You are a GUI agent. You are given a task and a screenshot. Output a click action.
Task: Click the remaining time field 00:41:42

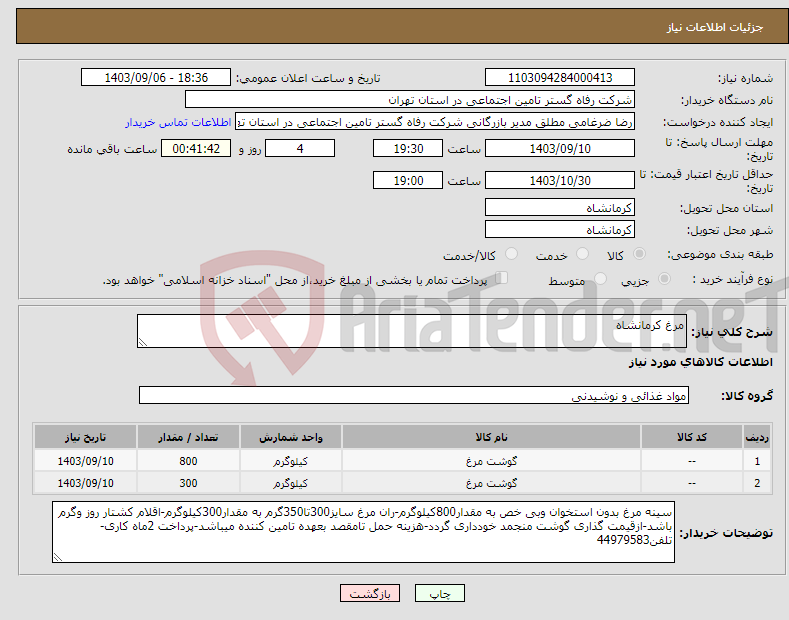point(196,148)
